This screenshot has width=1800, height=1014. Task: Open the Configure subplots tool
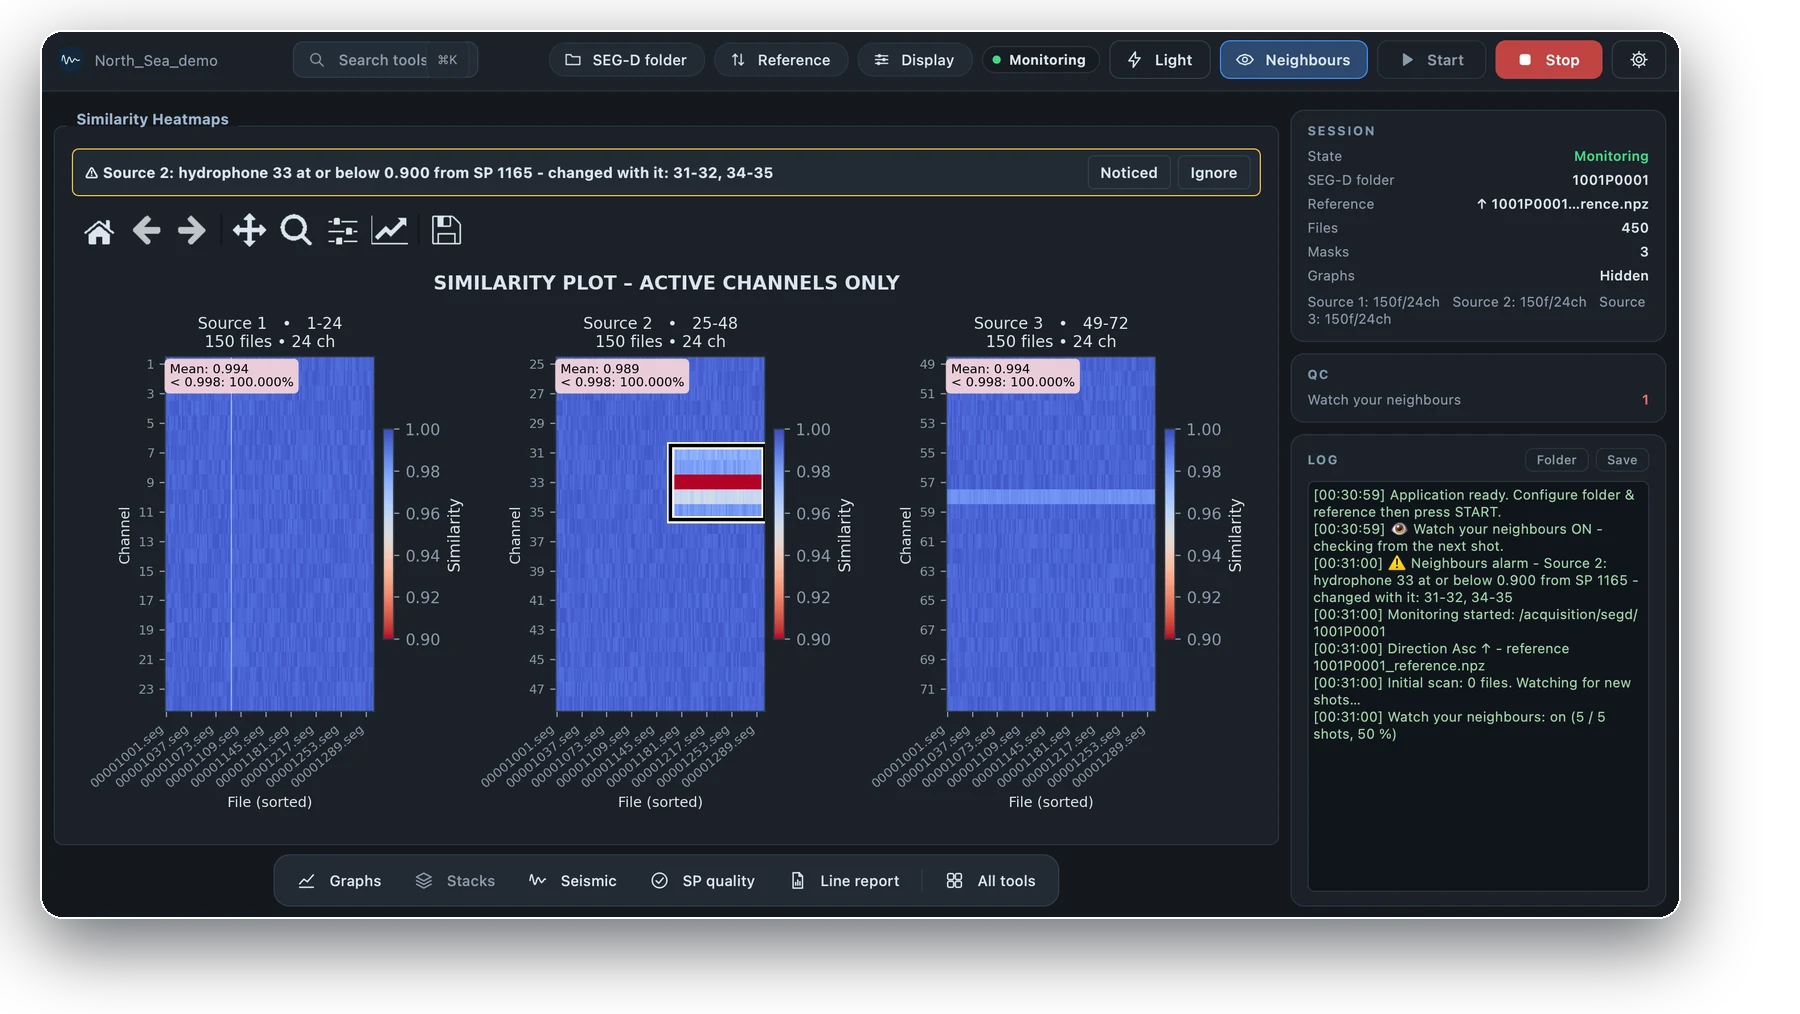[x=343, y=231]
